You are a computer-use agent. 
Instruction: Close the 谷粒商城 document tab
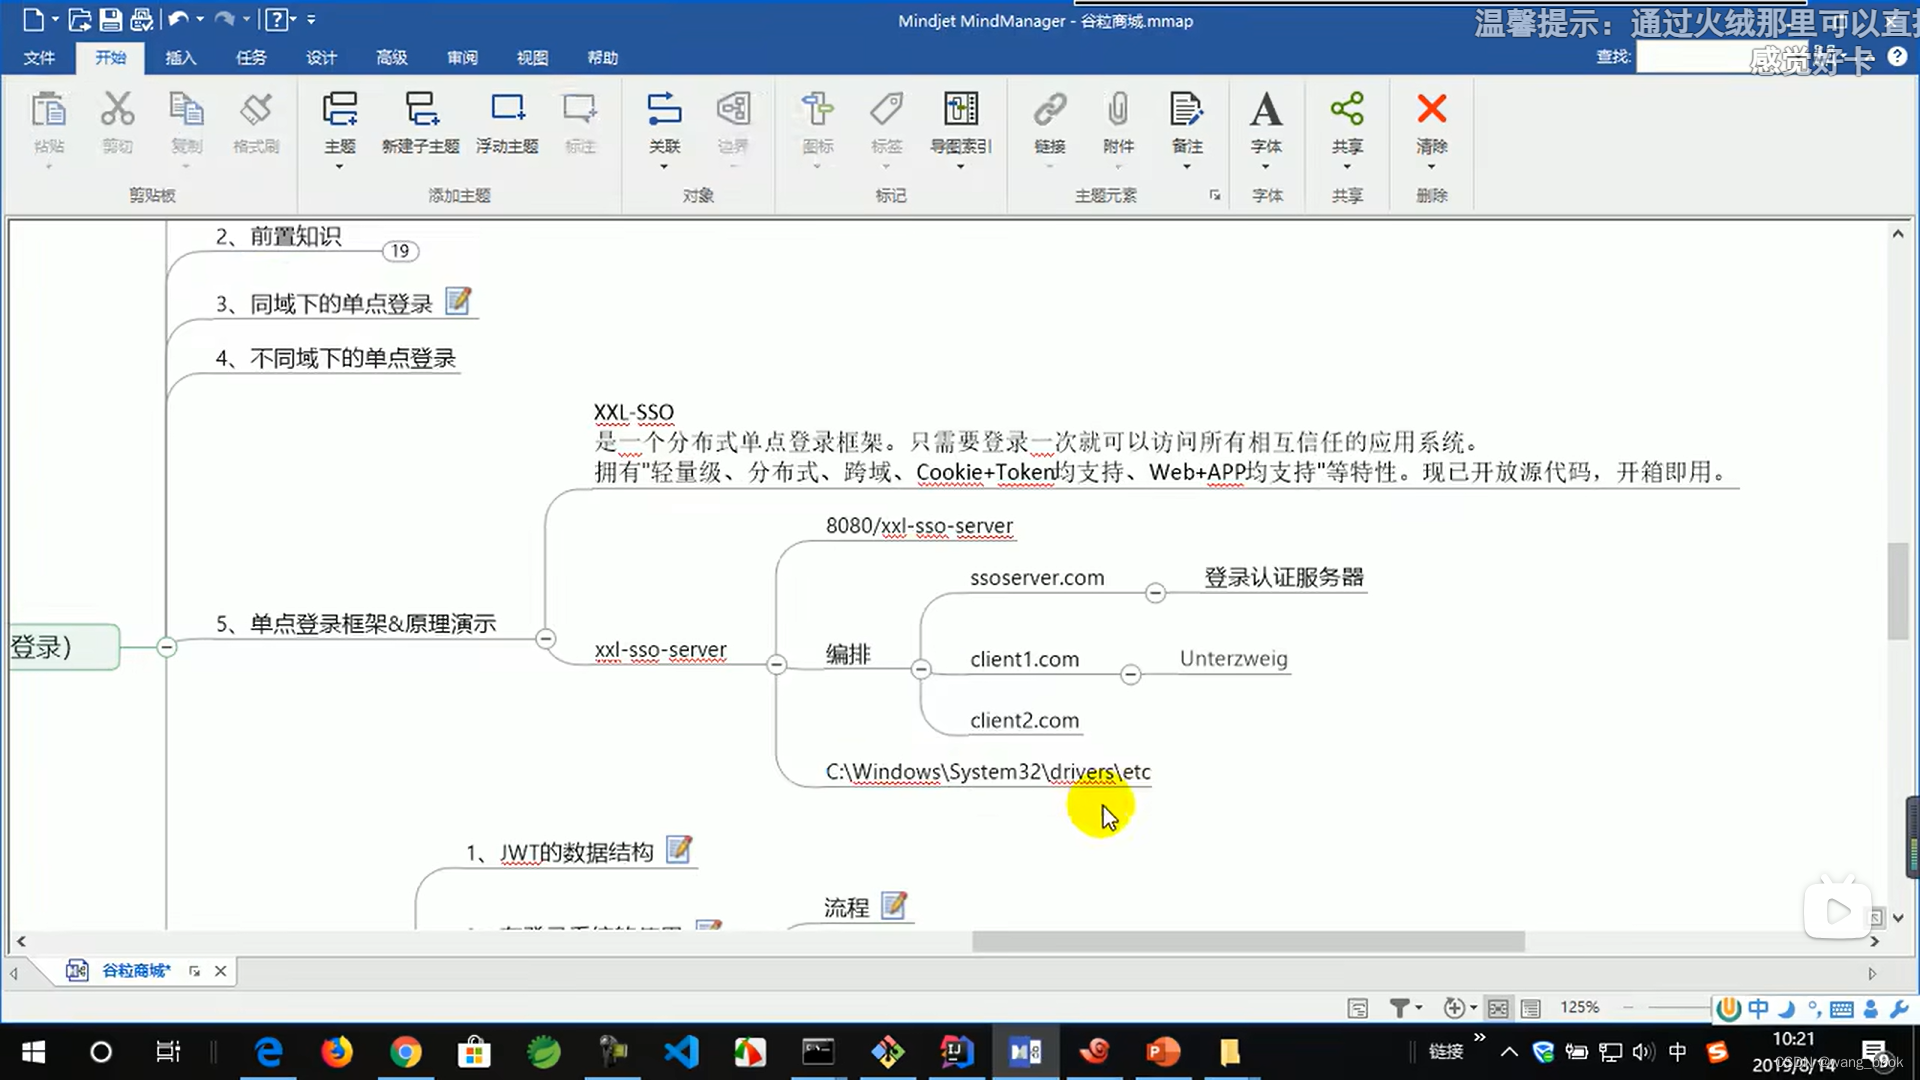[220, 970]
